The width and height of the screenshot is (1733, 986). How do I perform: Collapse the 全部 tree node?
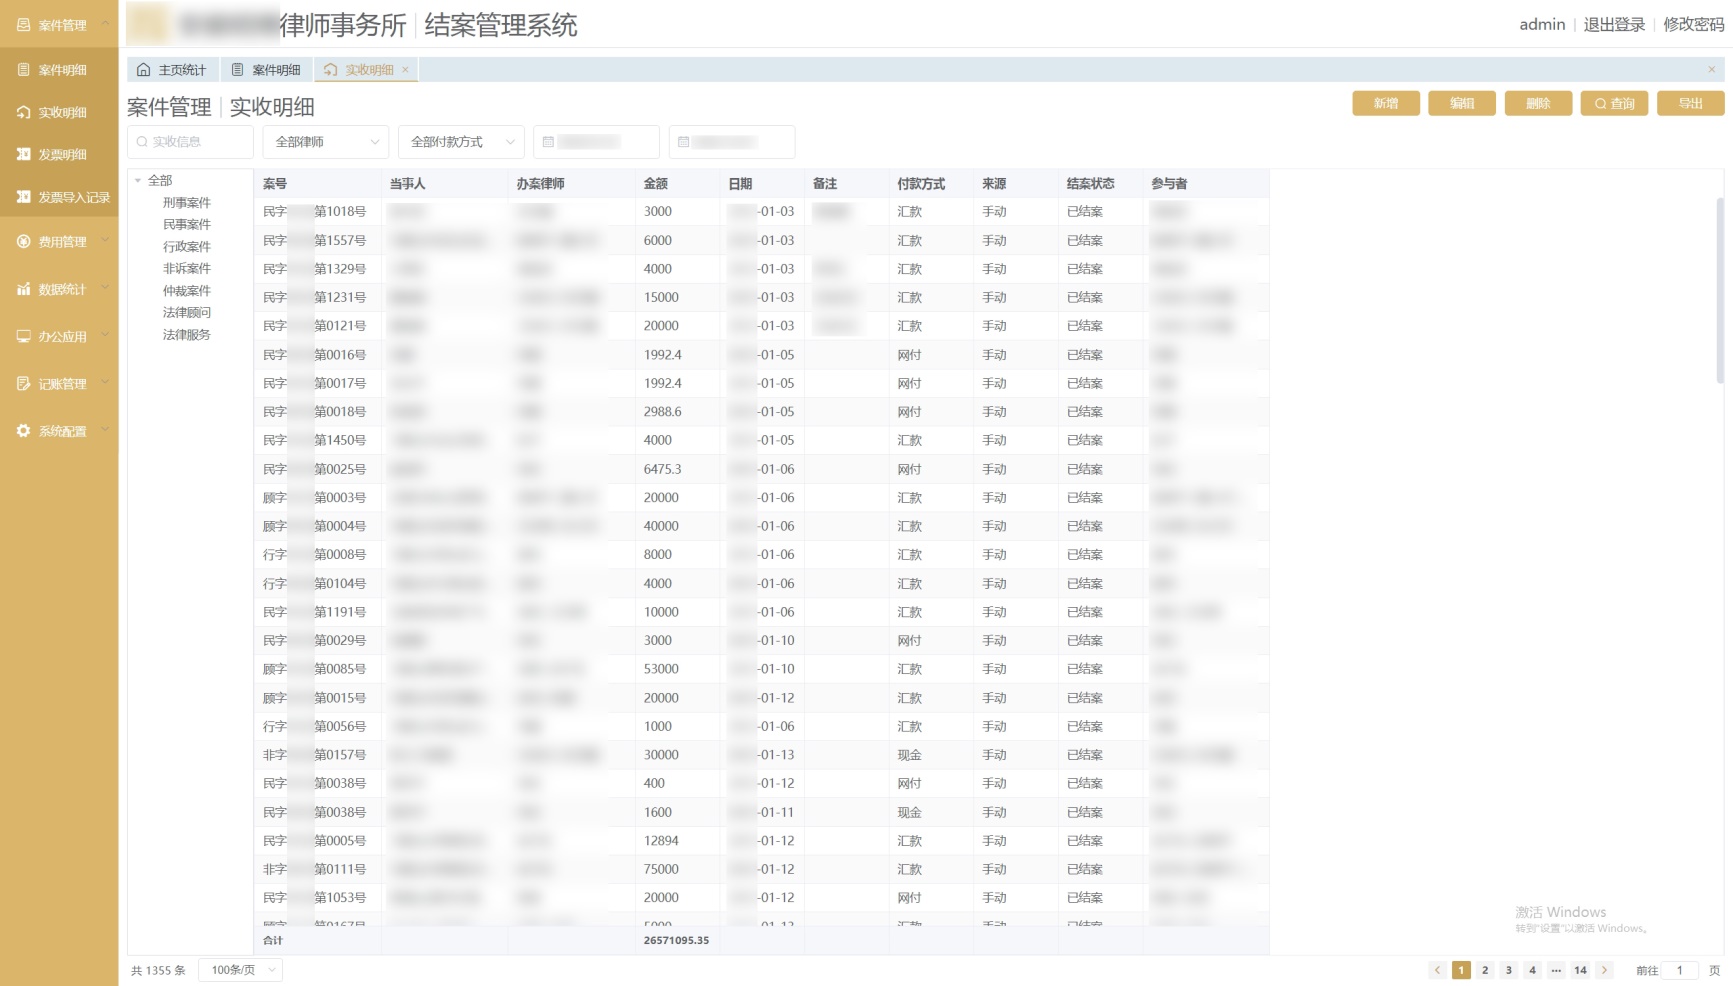click(x=138, y=181)
